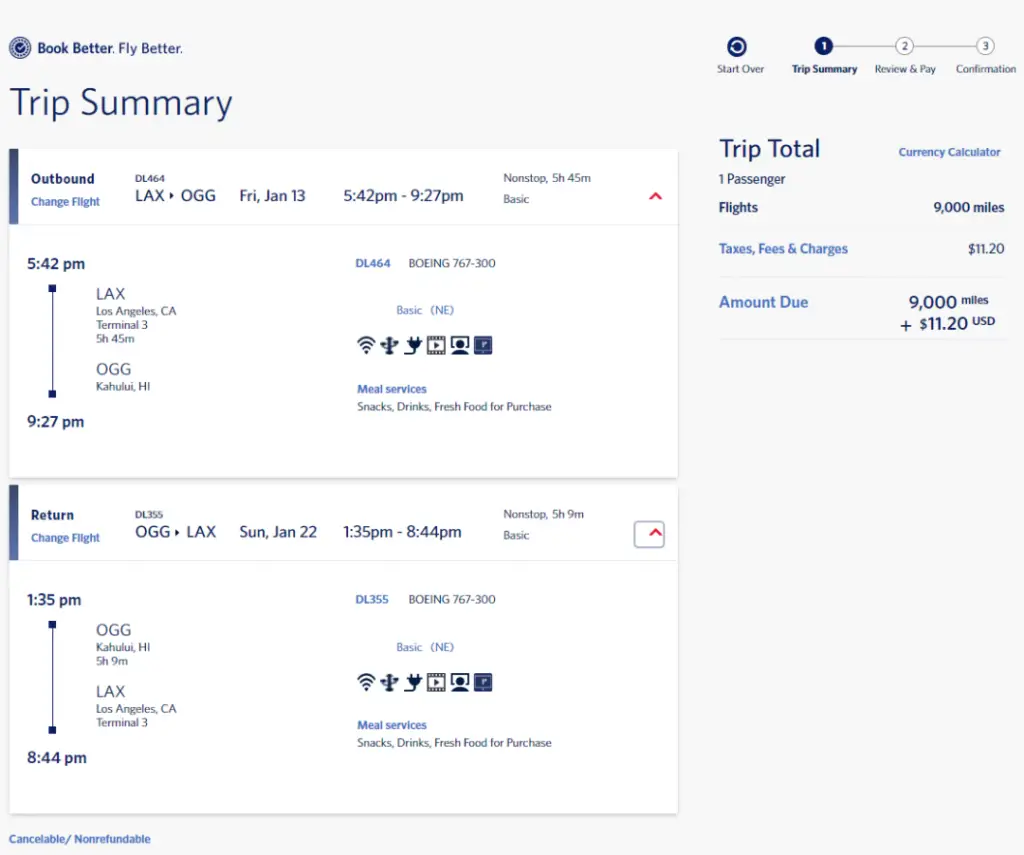Click the DL464 flight number link in details
1024x855 pixels.
(x=373, y=264)
